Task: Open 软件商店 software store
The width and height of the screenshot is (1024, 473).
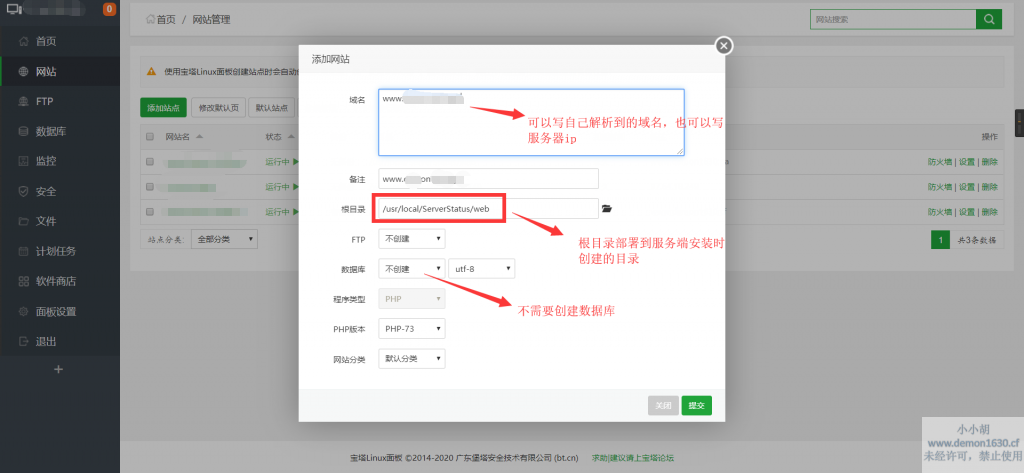Action: click(56, 281)
